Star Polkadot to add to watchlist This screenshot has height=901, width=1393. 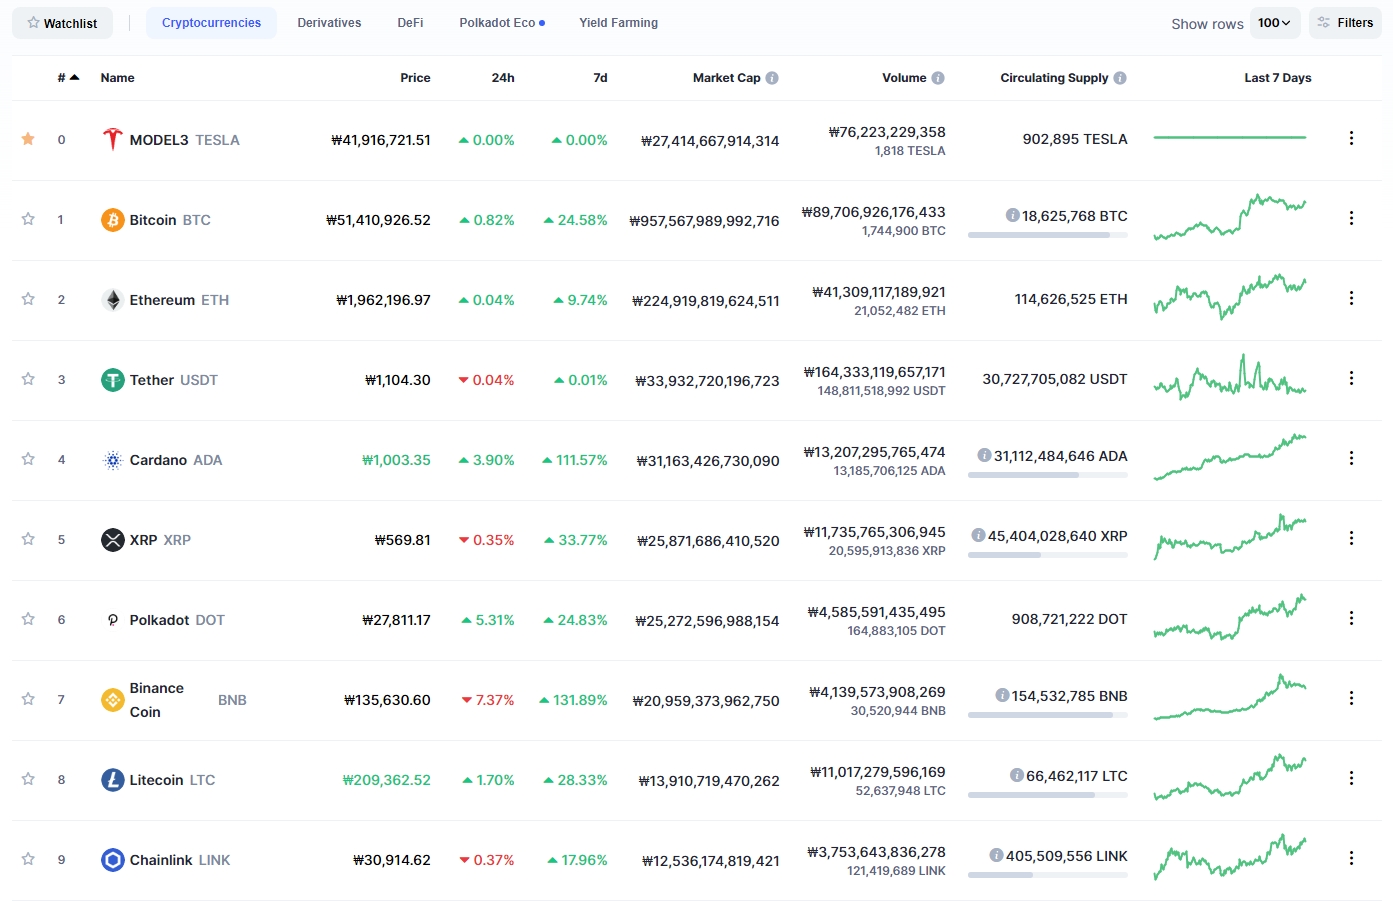(28, 619)
